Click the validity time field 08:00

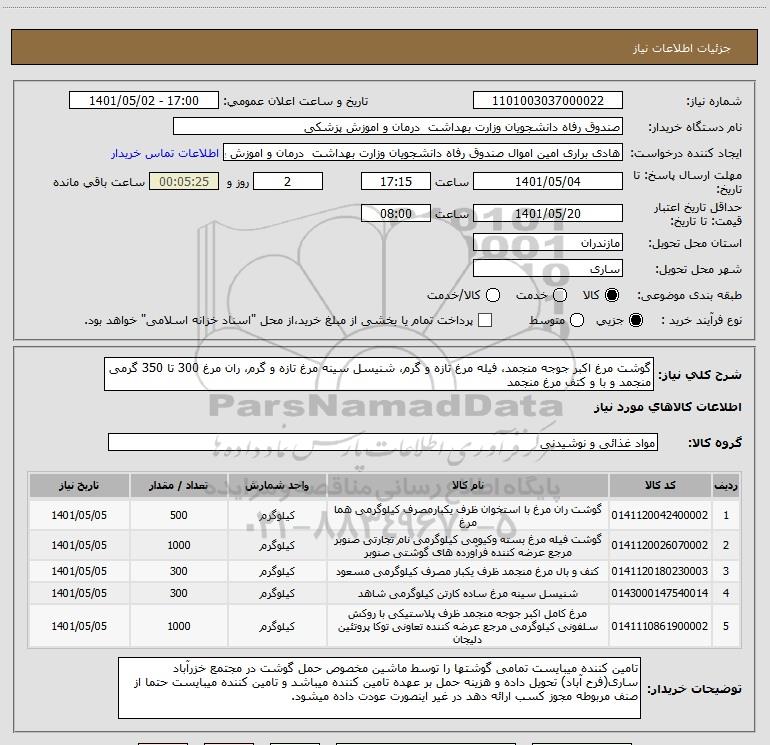click(396, 214)
